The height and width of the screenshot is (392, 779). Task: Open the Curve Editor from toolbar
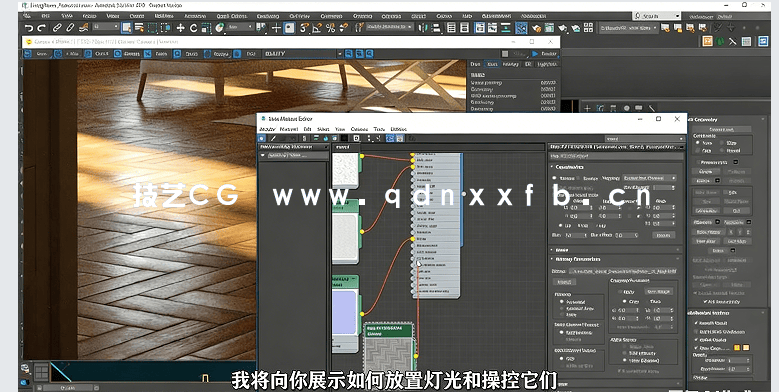point(493,28)
